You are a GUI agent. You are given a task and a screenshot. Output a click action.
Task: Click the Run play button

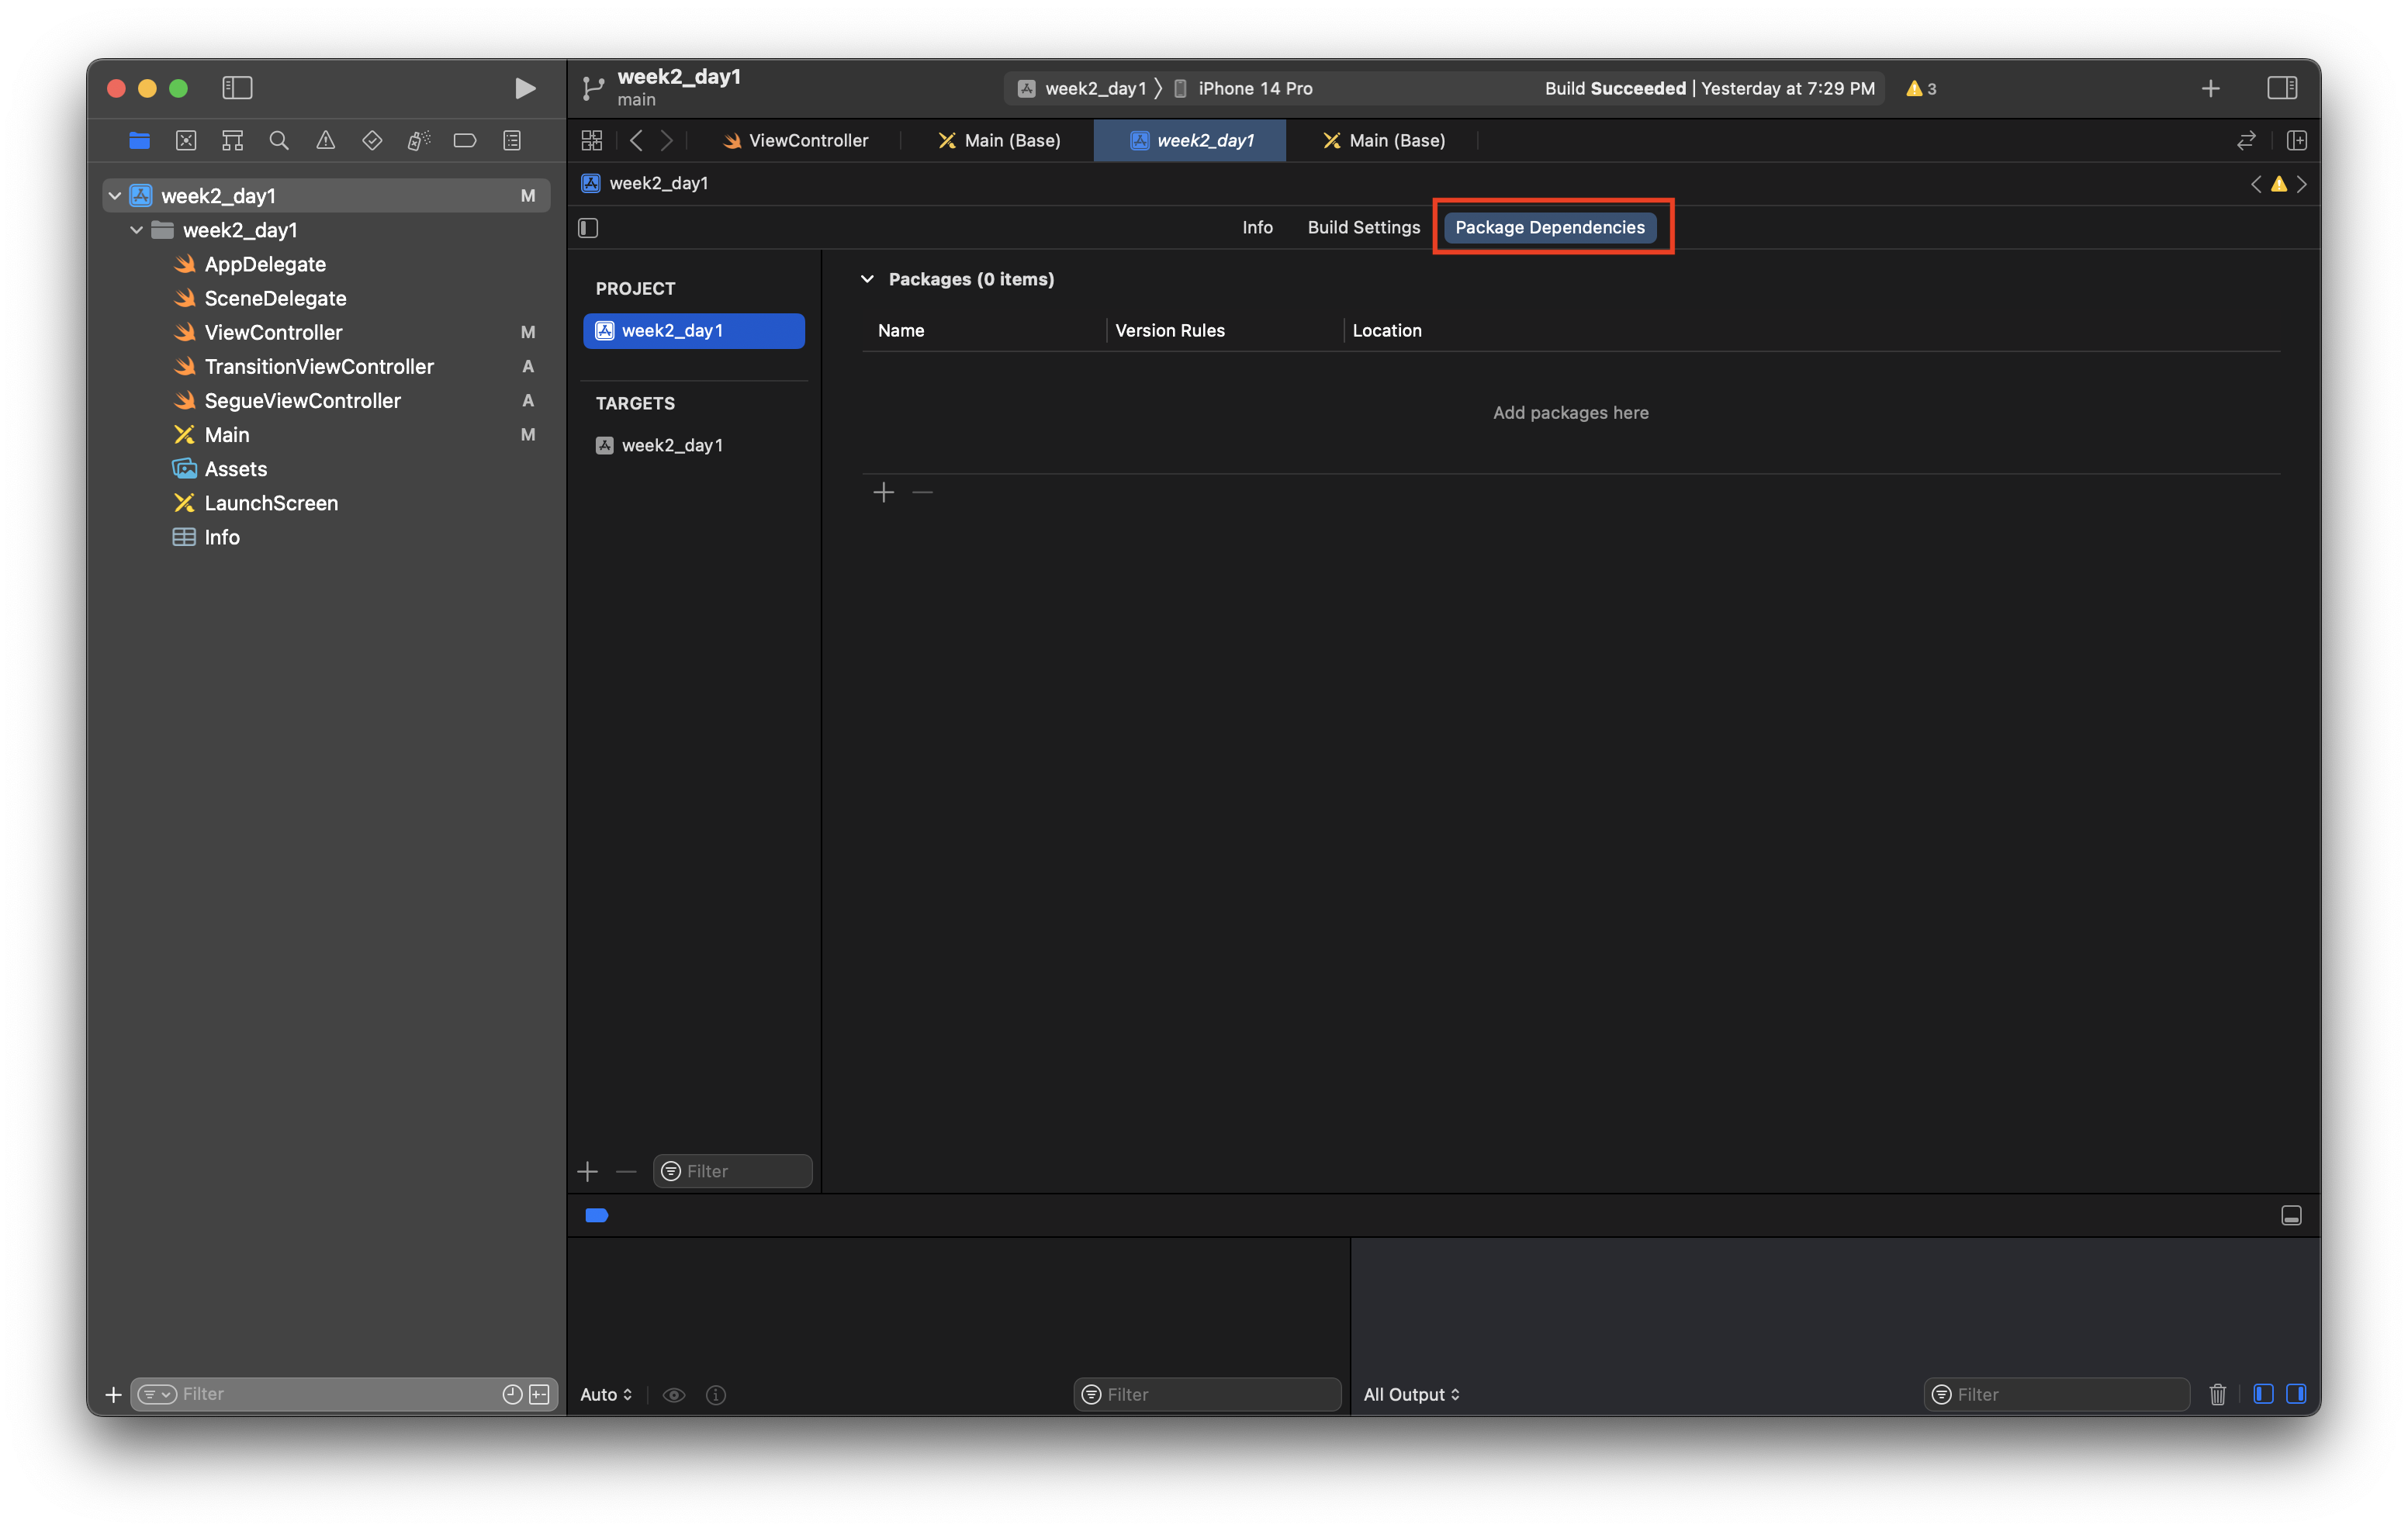(524, 88)
